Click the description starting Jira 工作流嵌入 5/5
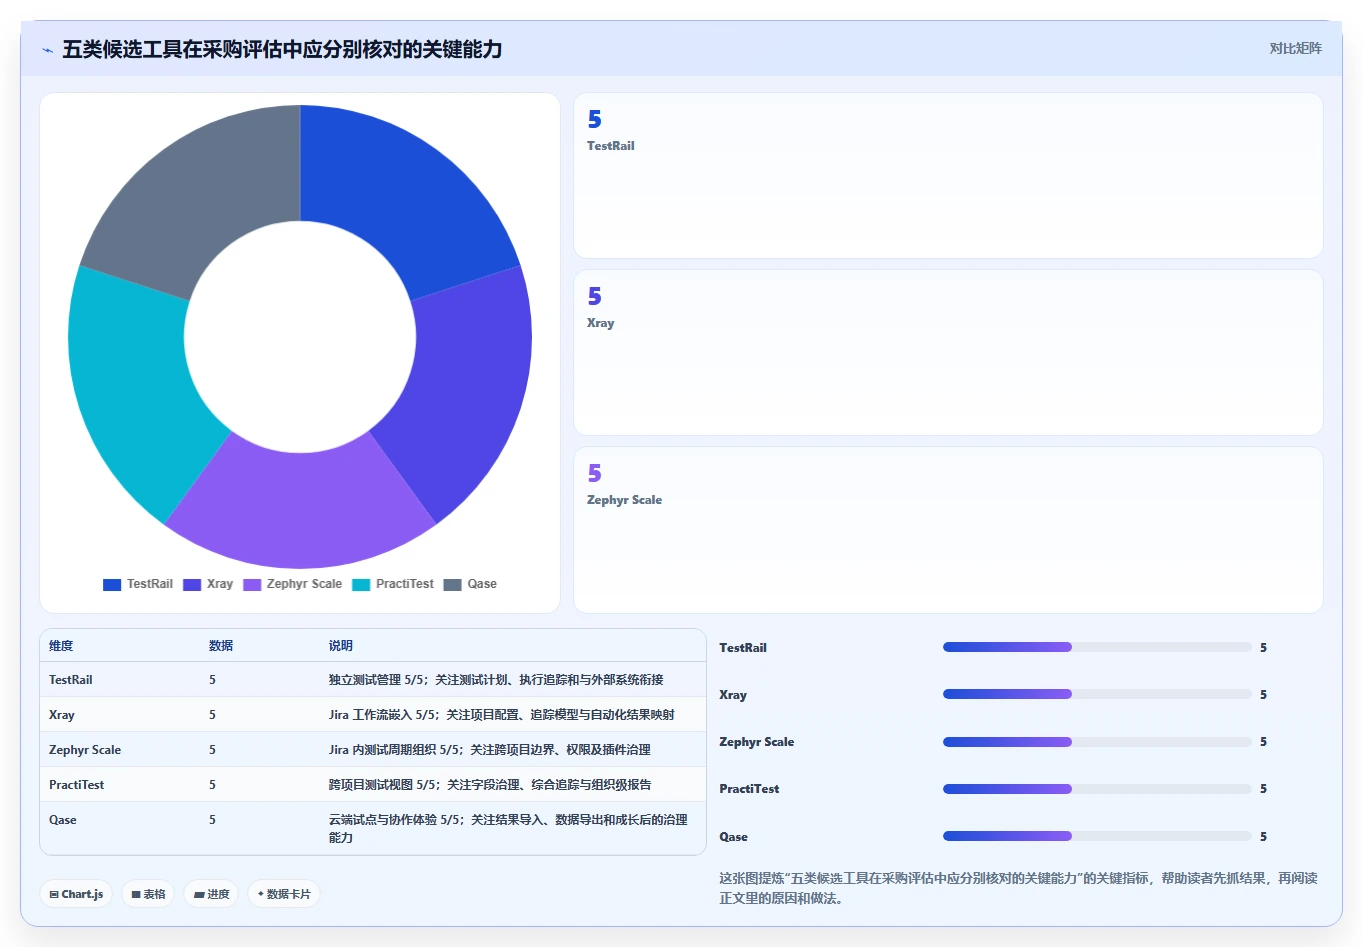 [502, 715]
